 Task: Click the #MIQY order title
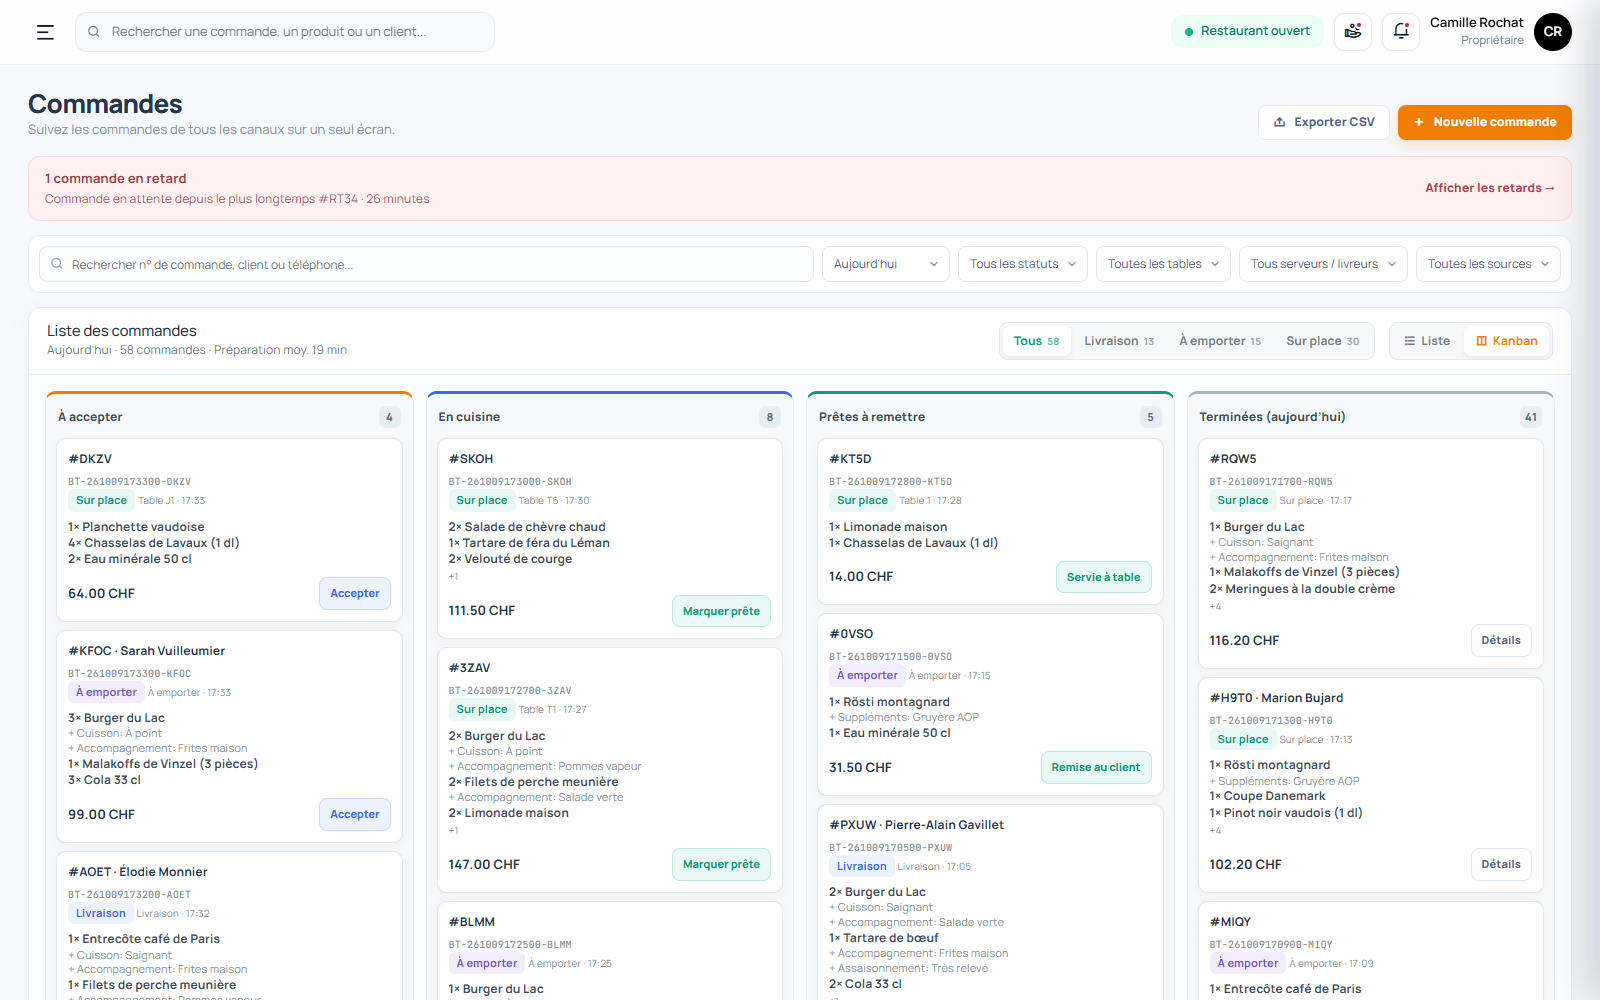point(1230,922)
